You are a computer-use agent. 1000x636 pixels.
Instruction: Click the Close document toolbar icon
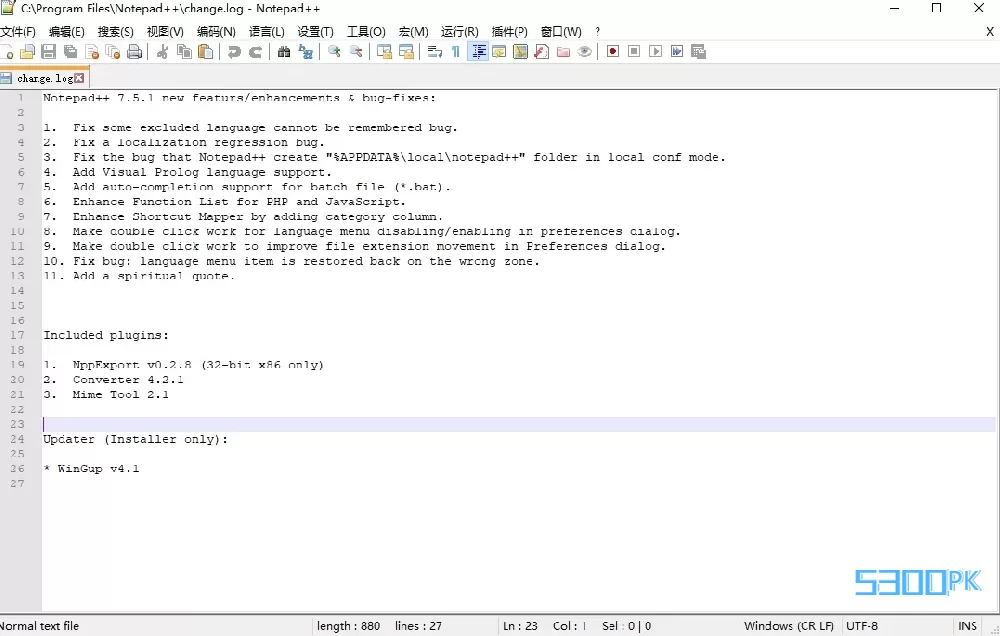[x=92, y=52]
